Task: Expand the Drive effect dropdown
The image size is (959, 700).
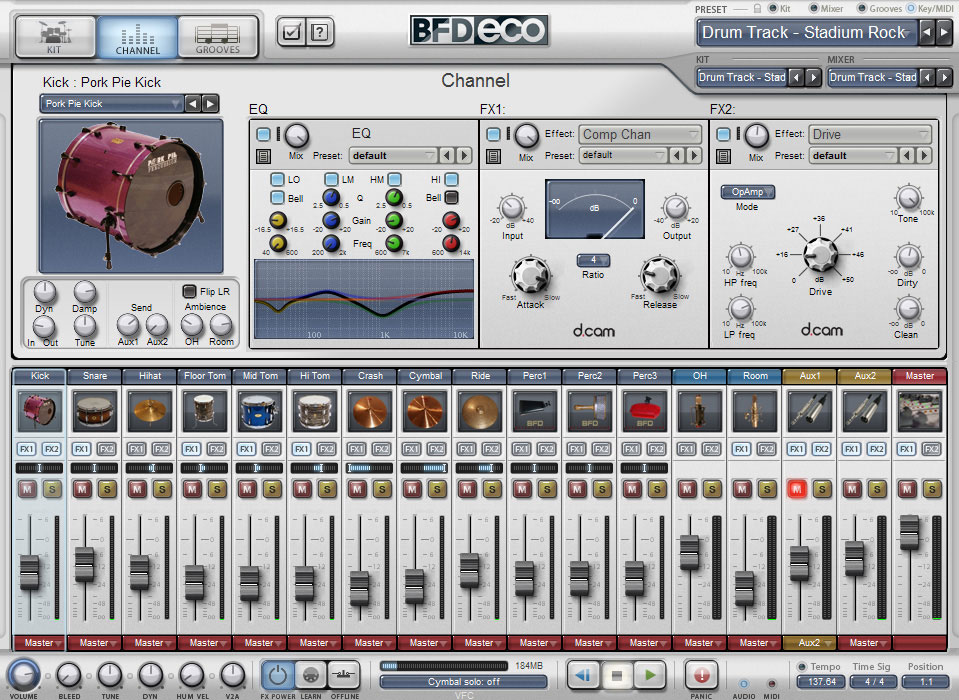Action: (x=870, y=134)
